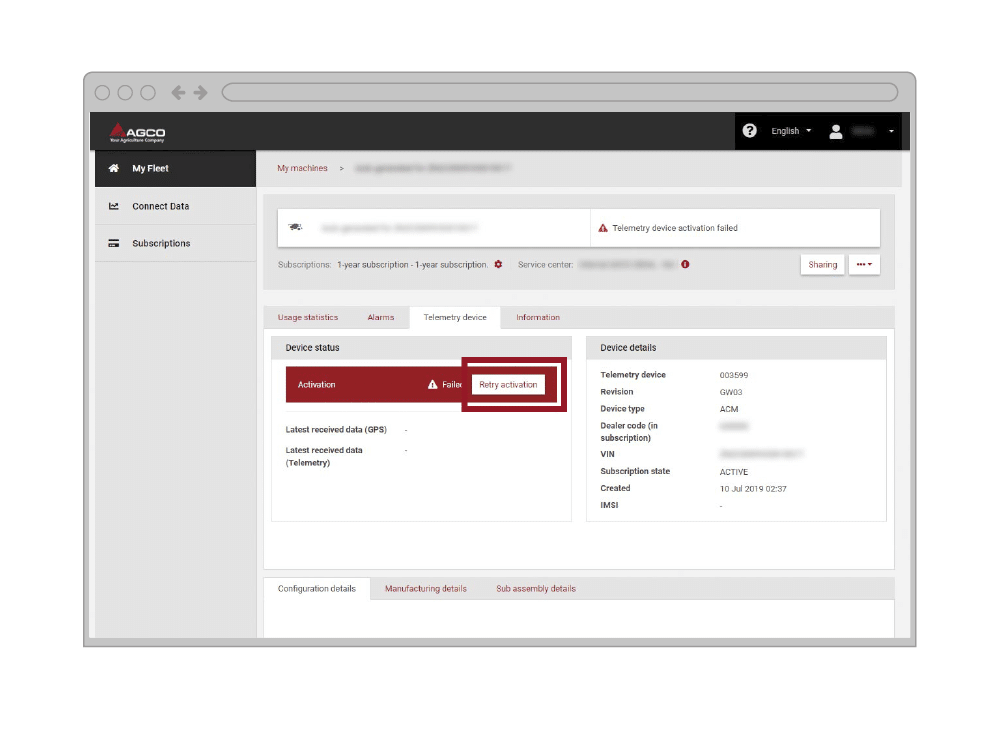Switch to Alarms tab
Viewport: 1000px width, 750px height.
[381, 317]
